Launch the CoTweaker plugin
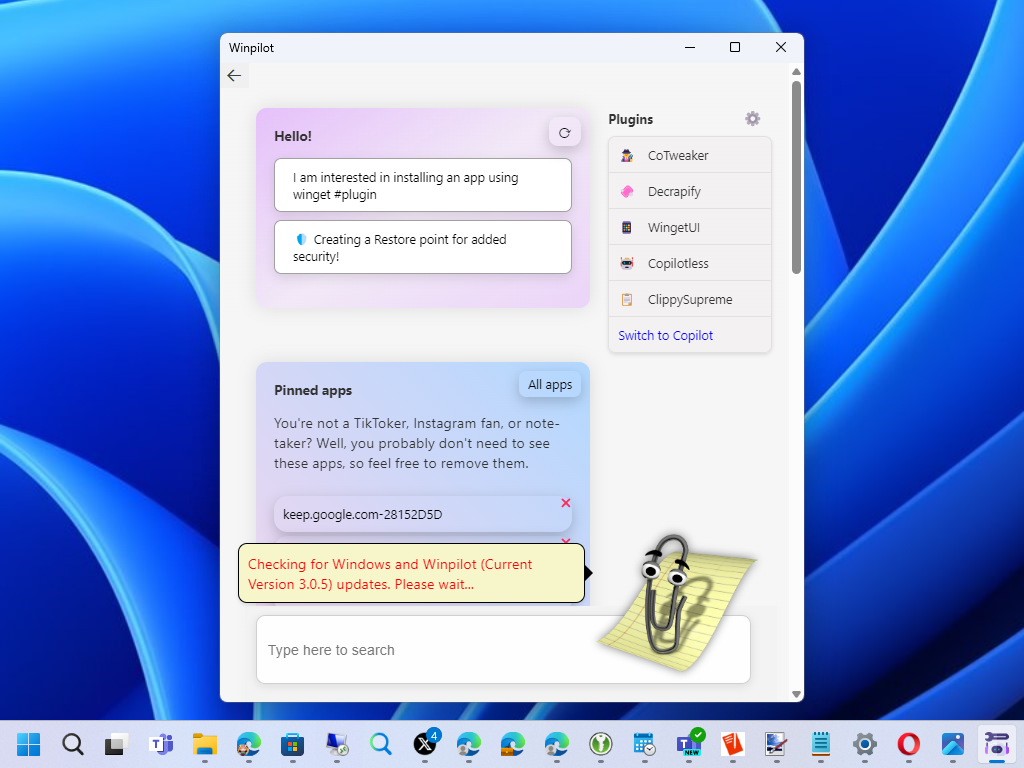Screen dimensions: 1024x768 tap(690, 155)
